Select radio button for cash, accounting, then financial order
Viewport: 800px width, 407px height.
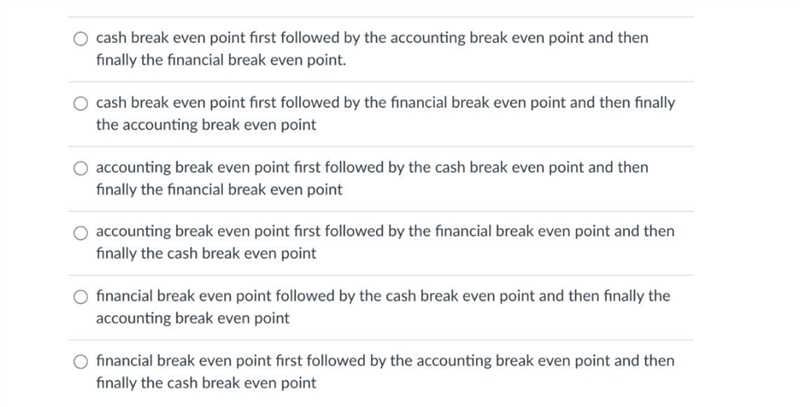click(x=81, y=39)
